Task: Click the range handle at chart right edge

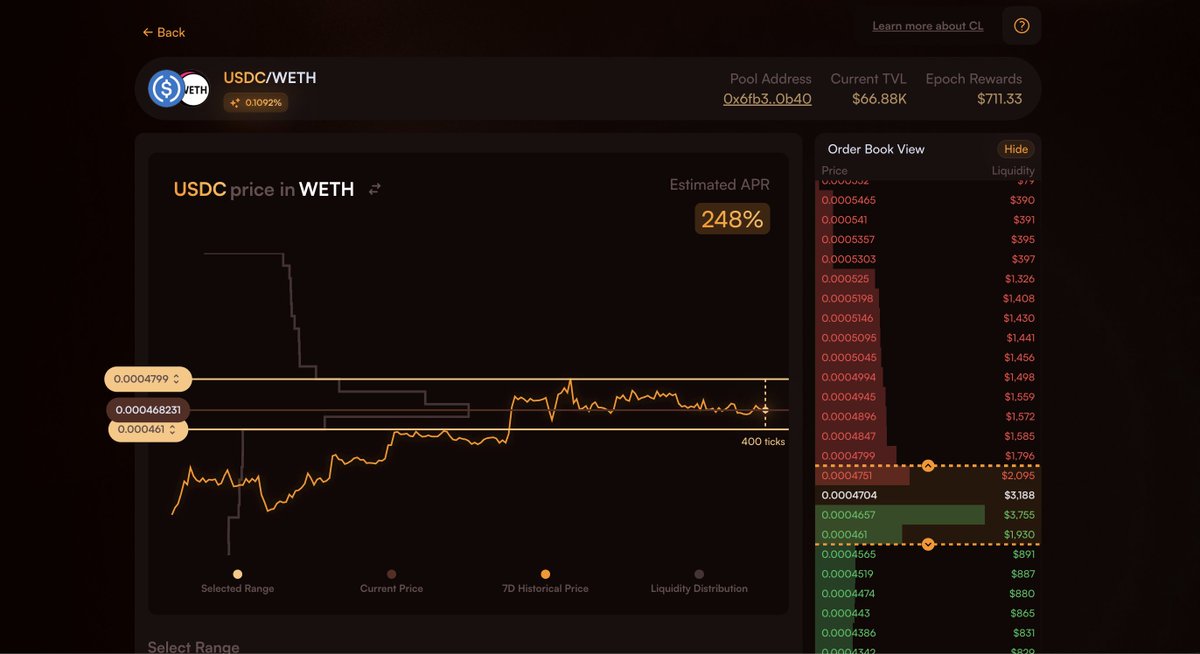Action: (x=765, y=409)
